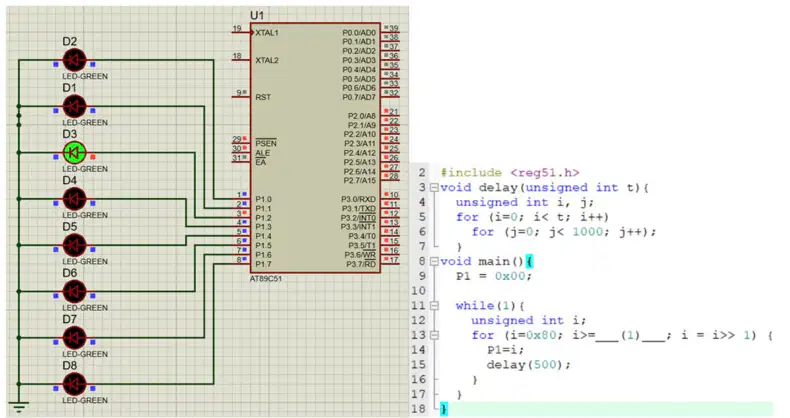Click the 'j< 1000' inner loop line

point(564,232)
